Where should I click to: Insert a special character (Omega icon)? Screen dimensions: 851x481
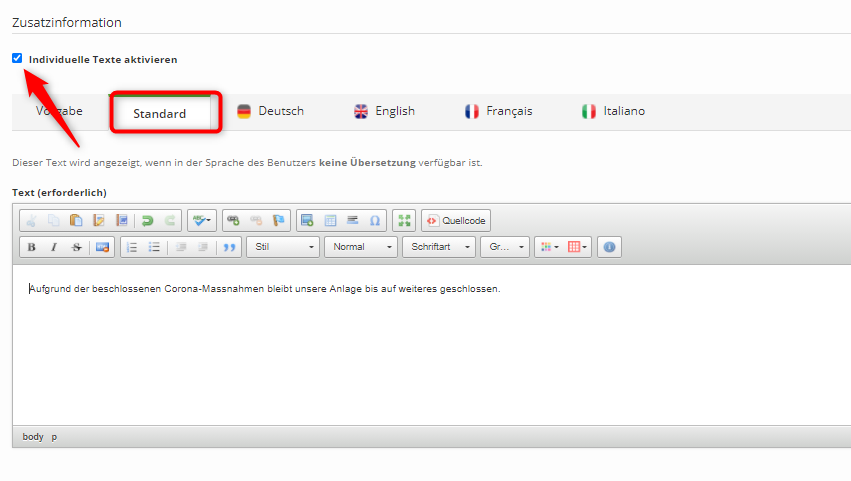375,220
